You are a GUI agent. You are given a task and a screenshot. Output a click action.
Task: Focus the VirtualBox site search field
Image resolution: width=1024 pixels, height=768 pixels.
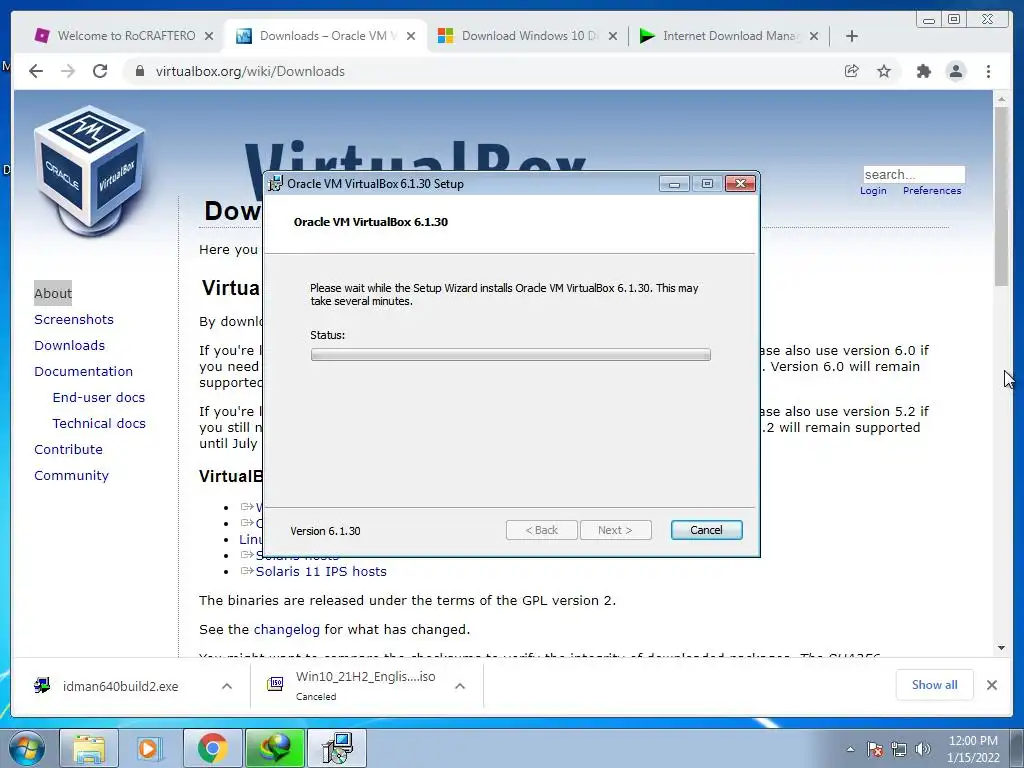pos(914,174)
